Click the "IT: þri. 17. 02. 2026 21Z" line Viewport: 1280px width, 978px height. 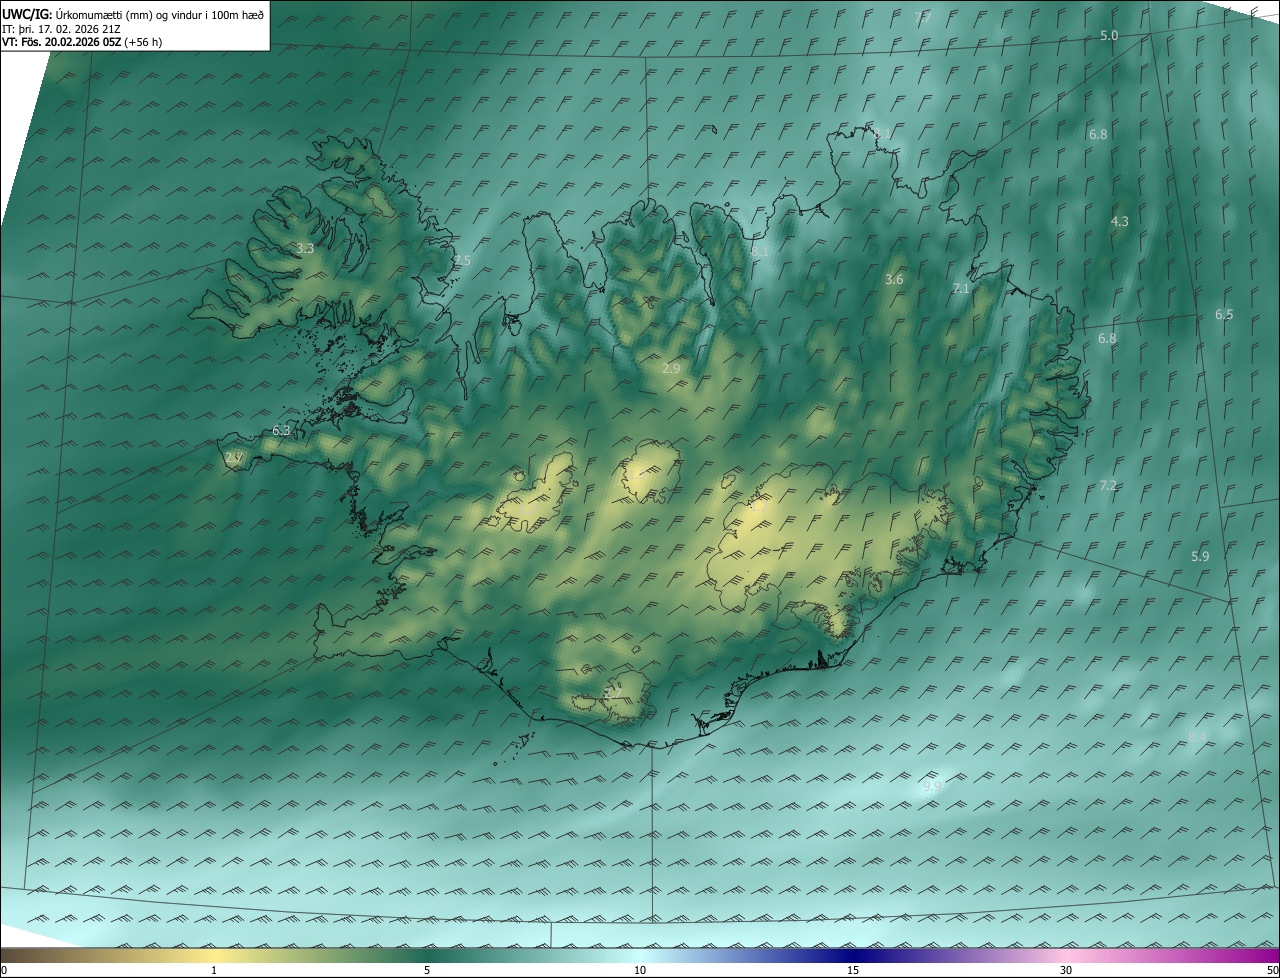click(61, 28)
